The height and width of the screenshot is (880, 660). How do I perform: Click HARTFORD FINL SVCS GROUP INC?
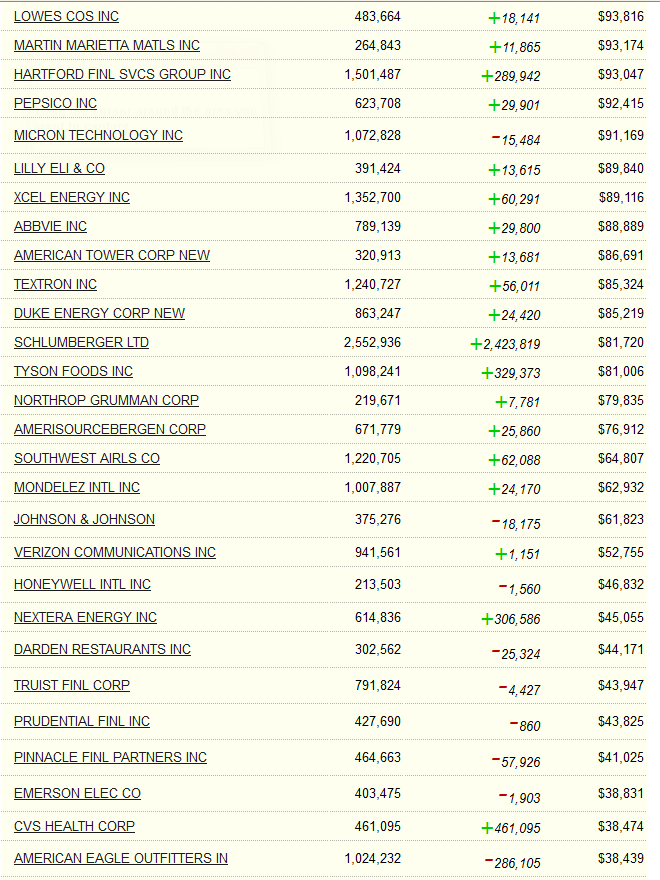[122, 74]
